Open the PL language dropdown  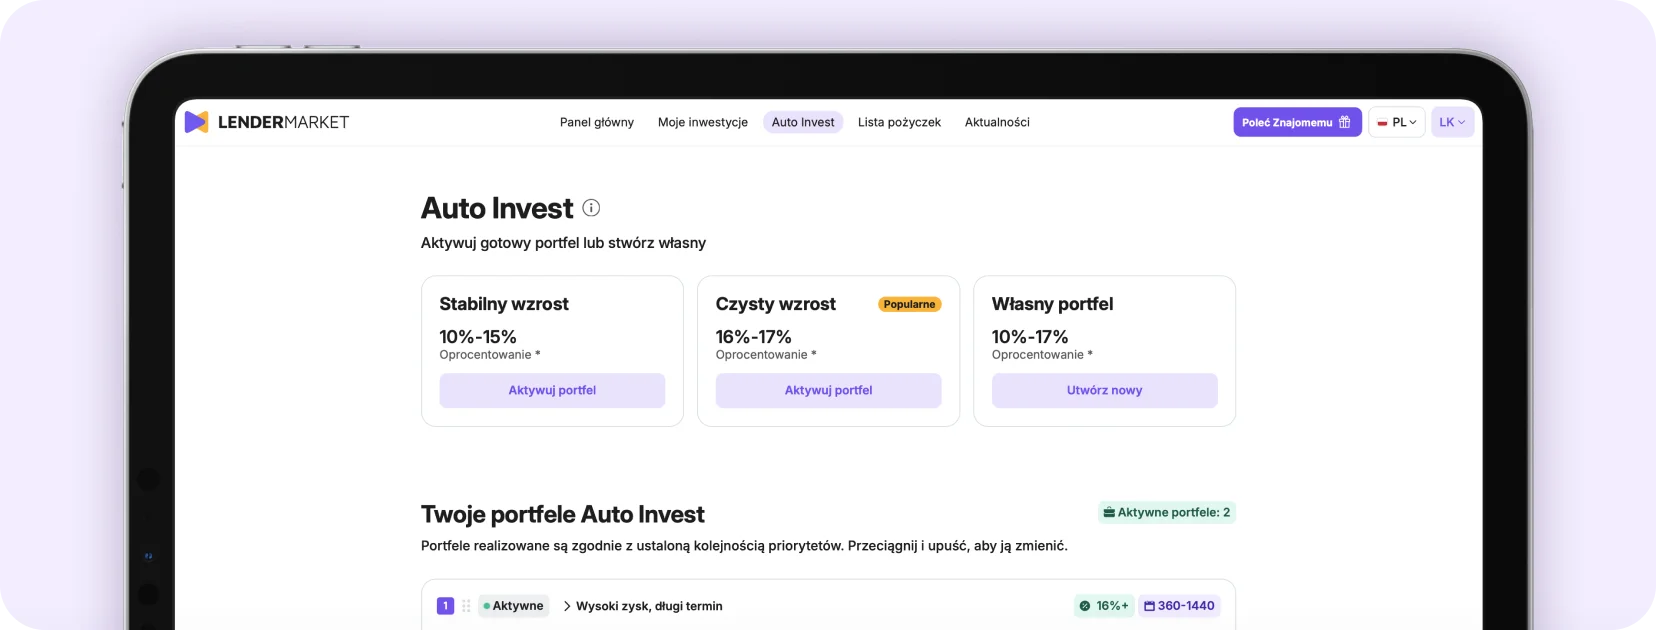coord(1397,122)
